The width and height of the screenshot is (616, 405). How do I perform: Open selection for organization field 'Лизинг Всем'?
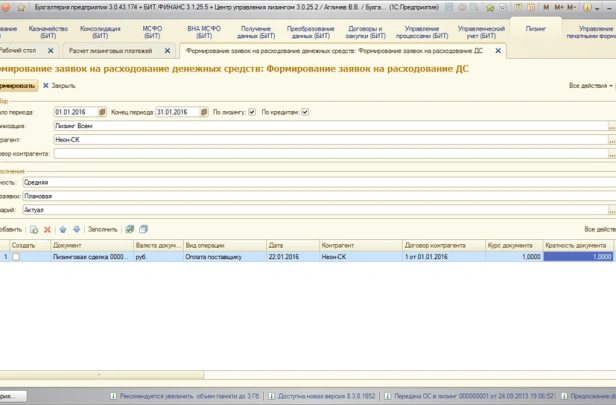coord(611,127)
